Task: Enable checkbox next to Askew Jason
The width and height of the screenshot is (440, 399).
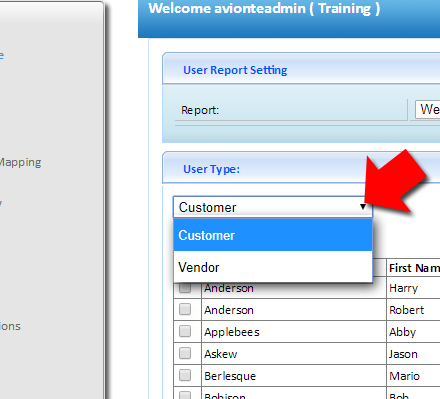Action: point(185,353)
